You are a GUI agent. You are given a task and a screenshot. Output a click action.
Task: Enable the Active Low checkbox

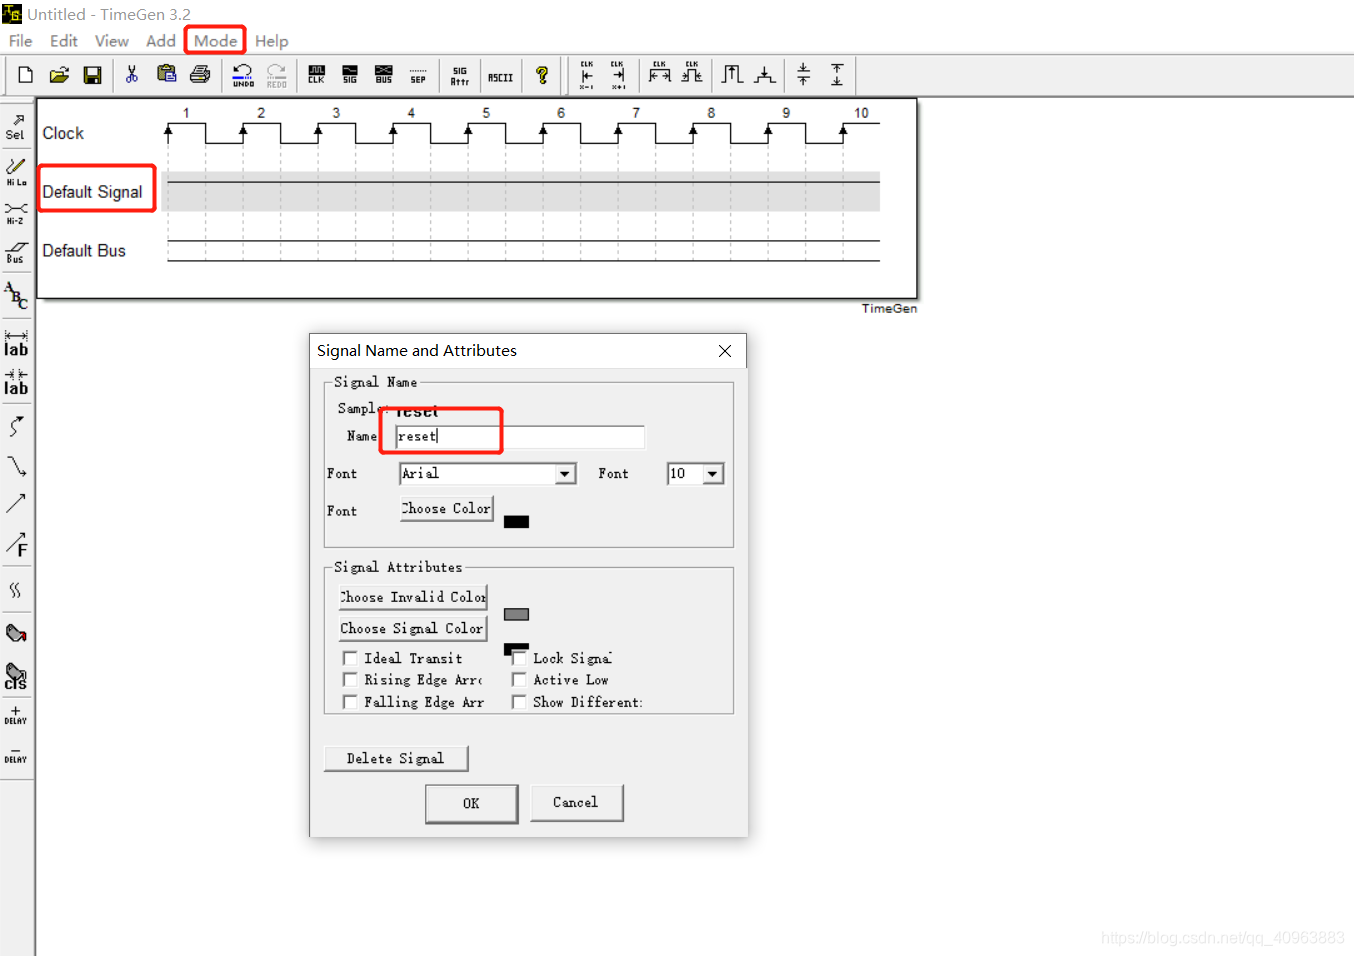(x=519, y=680)
